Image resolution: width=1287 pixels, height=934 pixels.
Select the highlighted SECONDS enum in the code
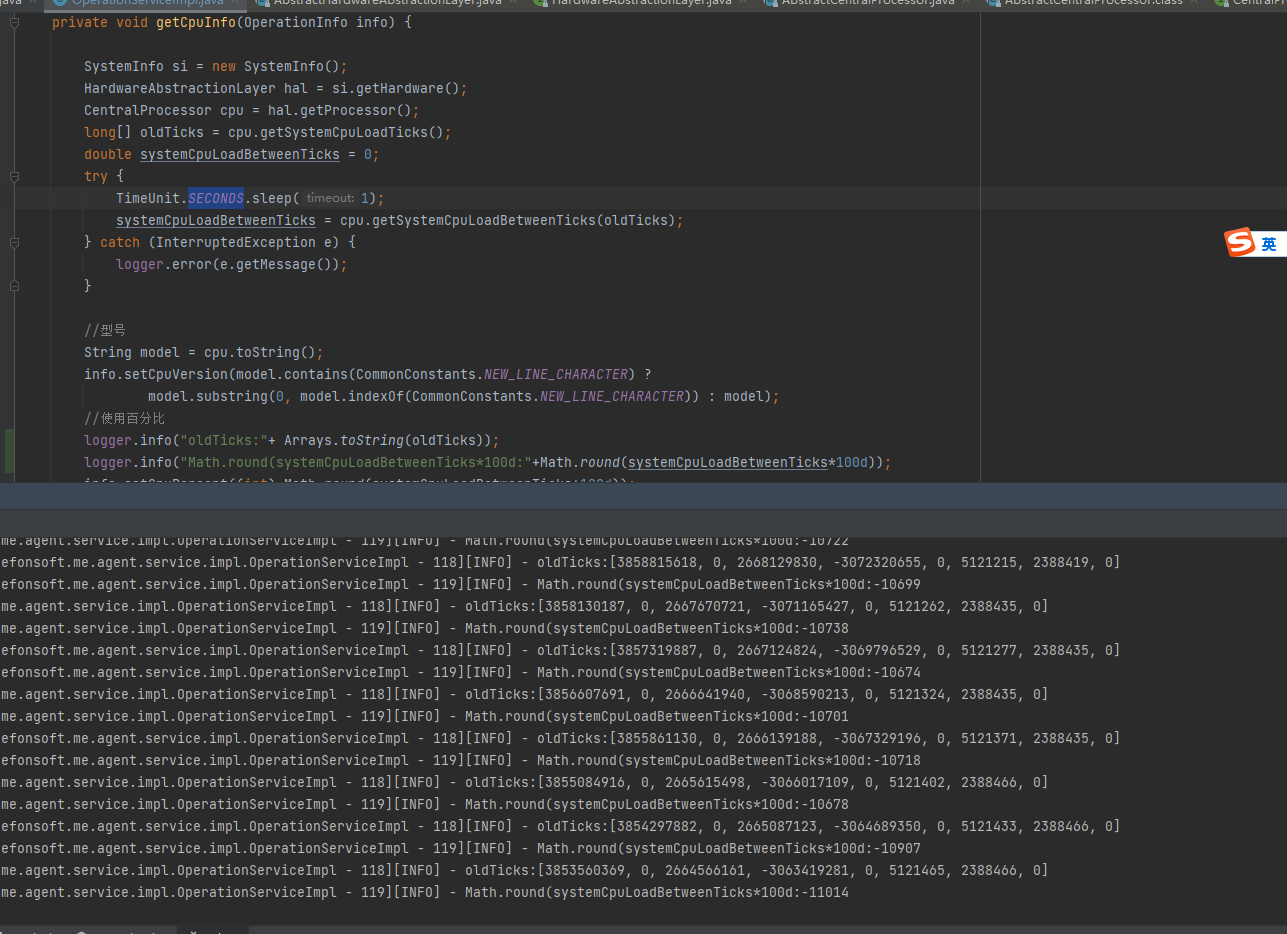click(215, 198)
